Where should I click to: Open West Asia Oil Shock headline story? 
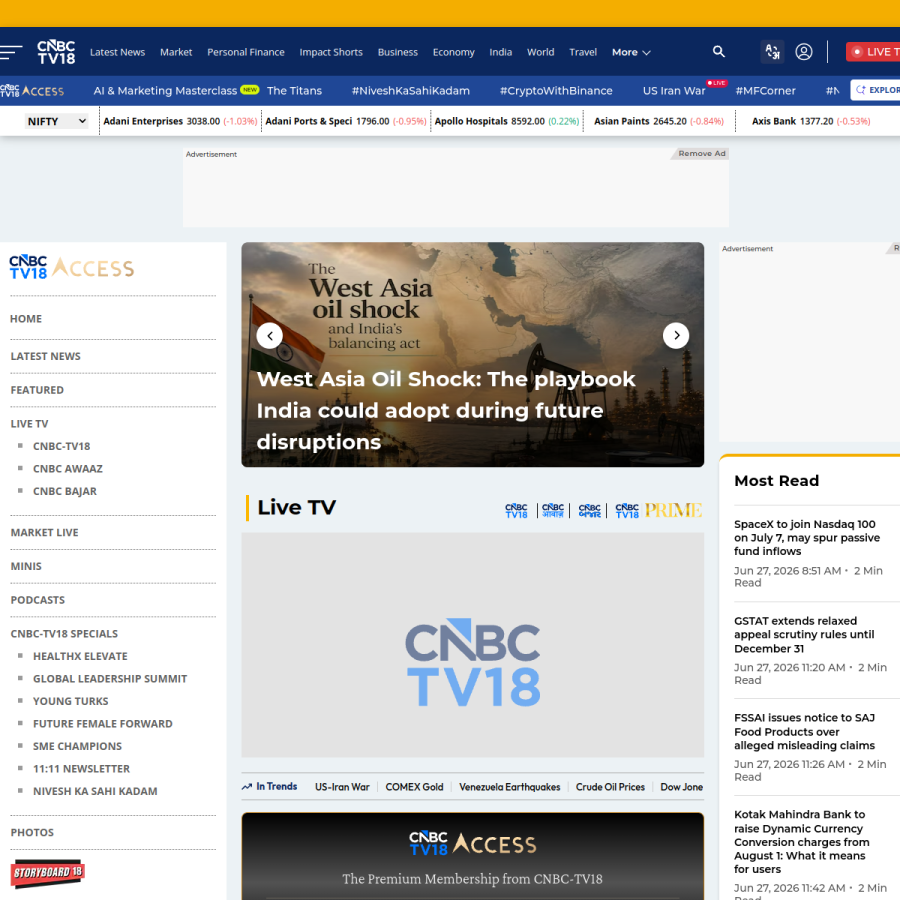point(445,410)
